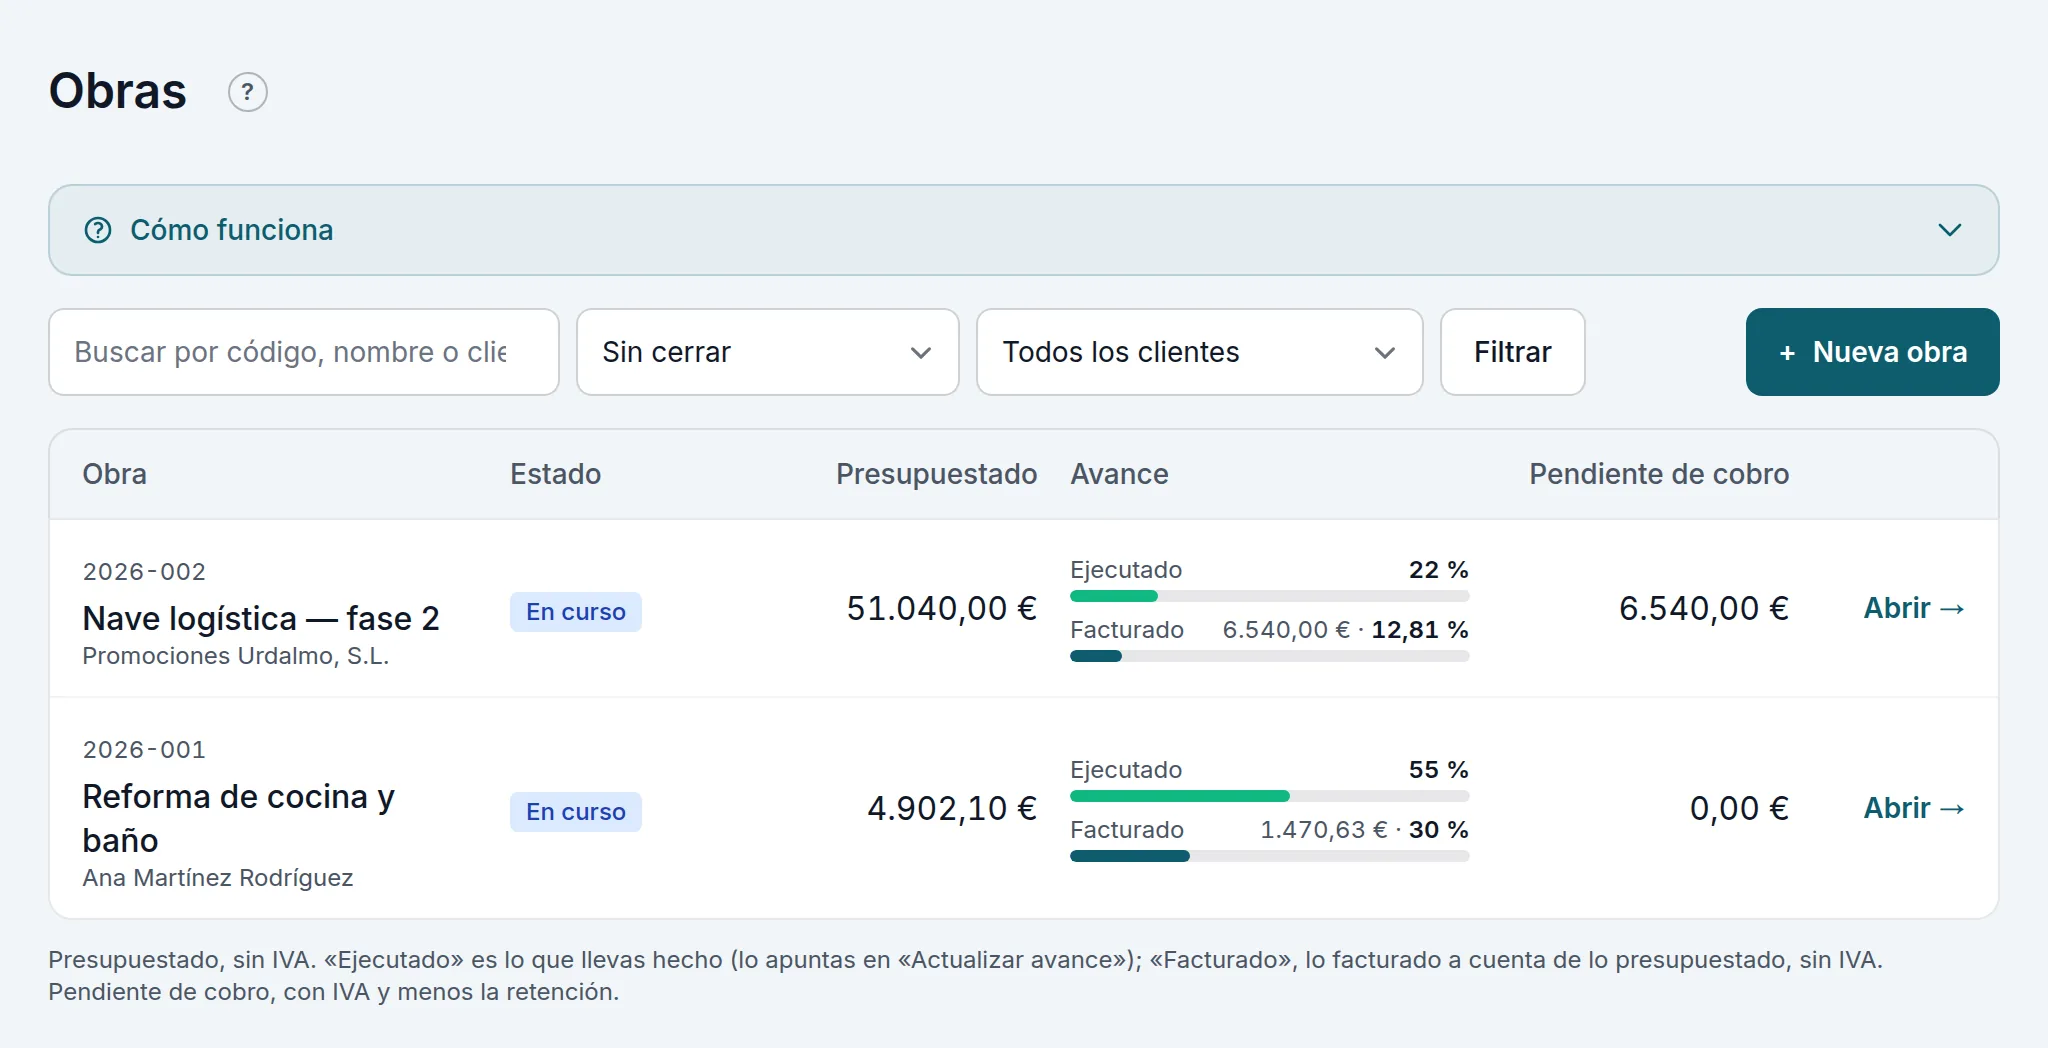Screen dimensions: 2048x1048
Task: Click Abrir for project 2026-002
Action: pyautogui.click(x=1914, y=608)
